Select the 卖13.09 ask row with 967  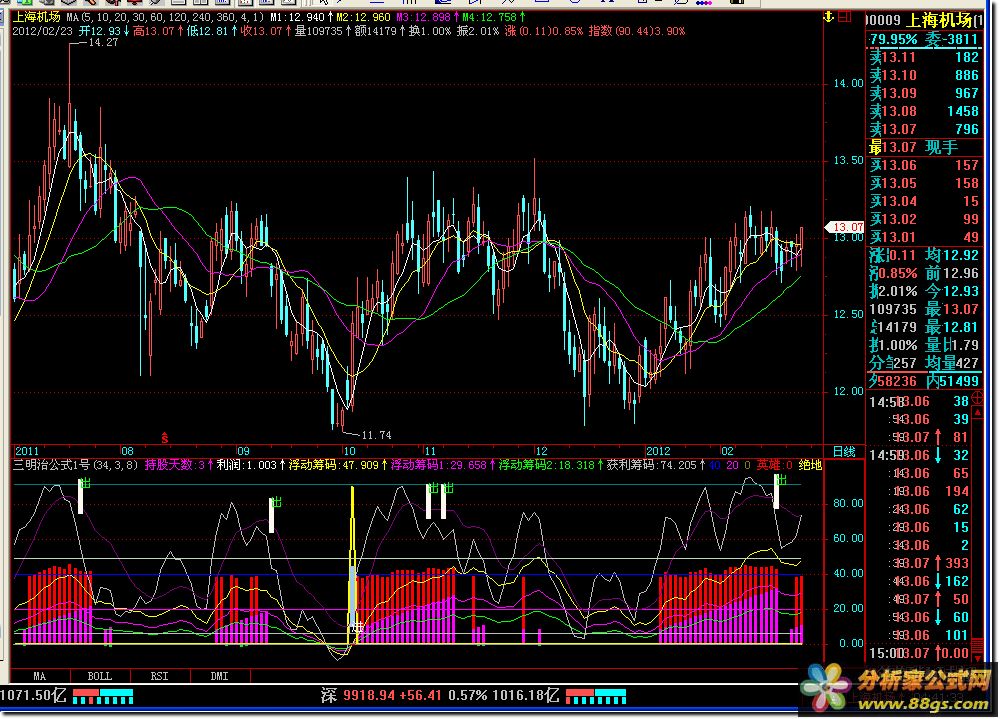coord(924,93)
